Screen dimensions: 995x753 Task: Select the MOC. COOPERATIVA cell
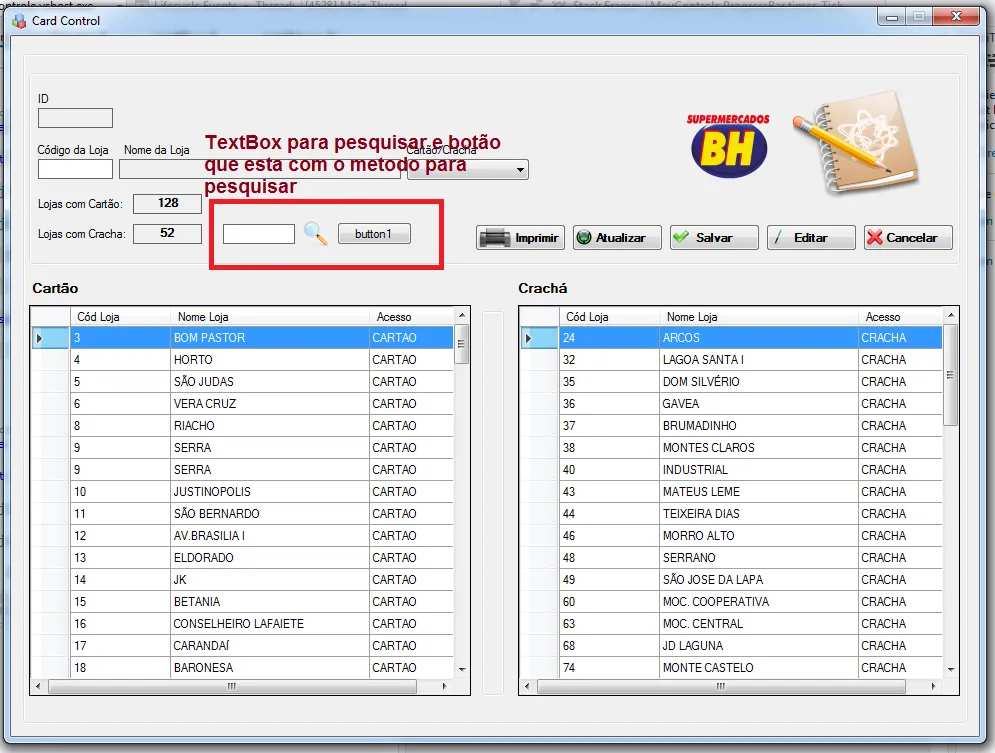759,601
